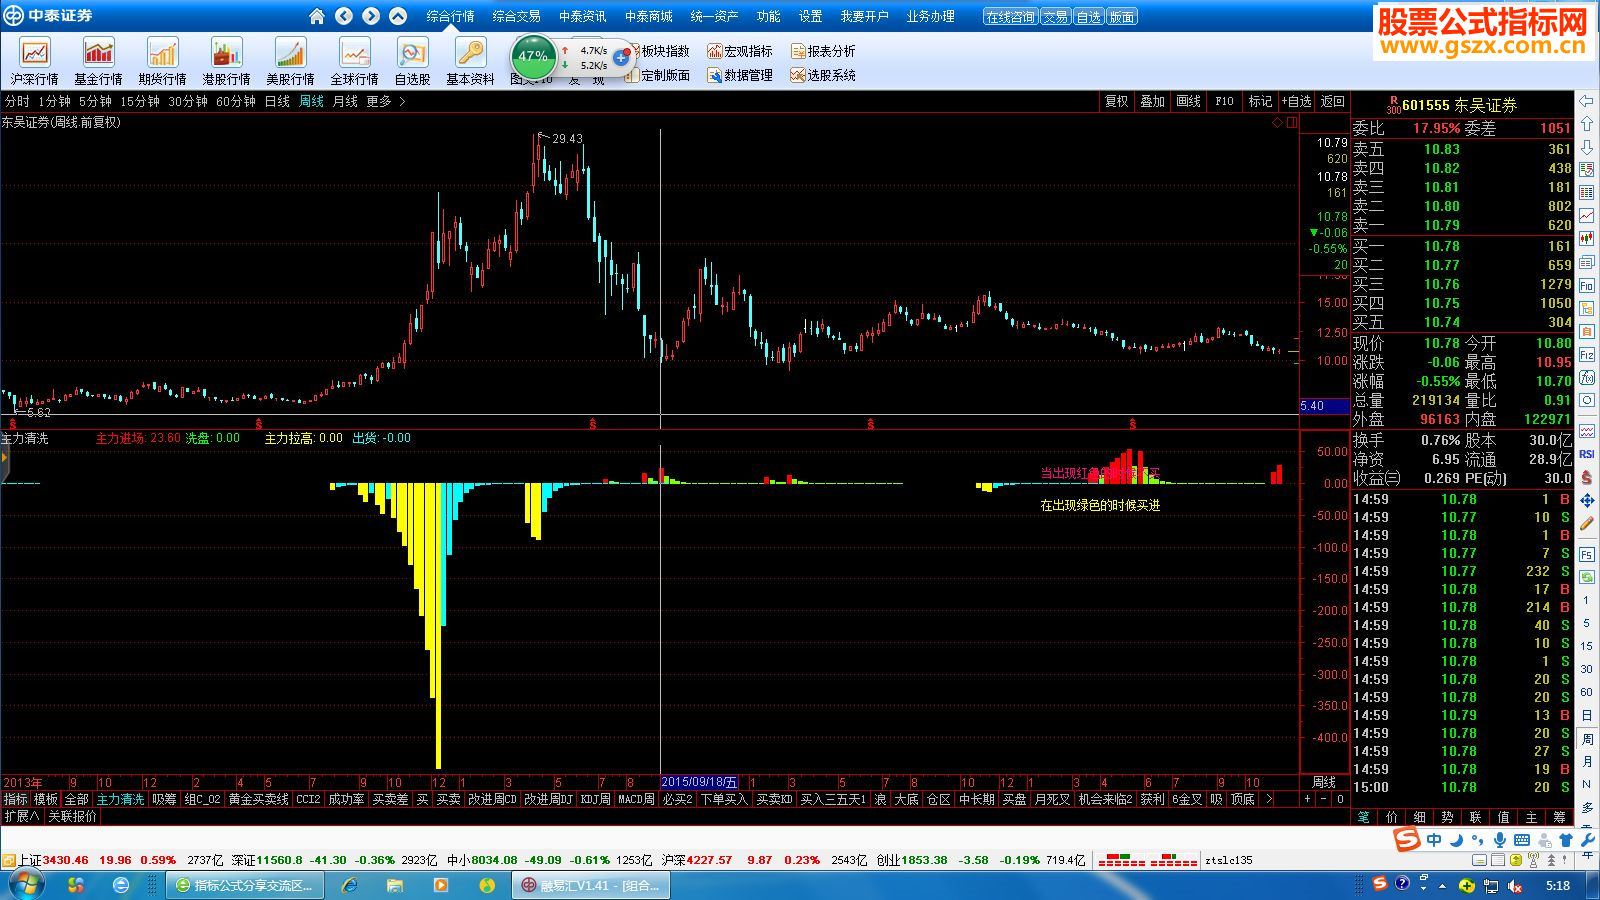Select MACD周 indicator tab
Viewport: 1600px width, 900px height.
pos(636,799)
